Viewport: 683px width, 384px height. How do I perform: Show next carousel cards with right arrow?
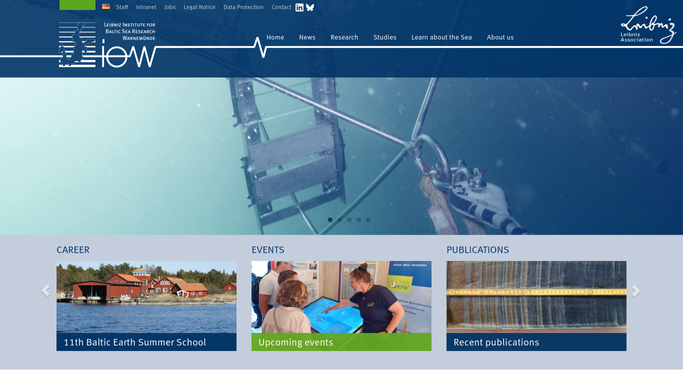pos(636,290)
